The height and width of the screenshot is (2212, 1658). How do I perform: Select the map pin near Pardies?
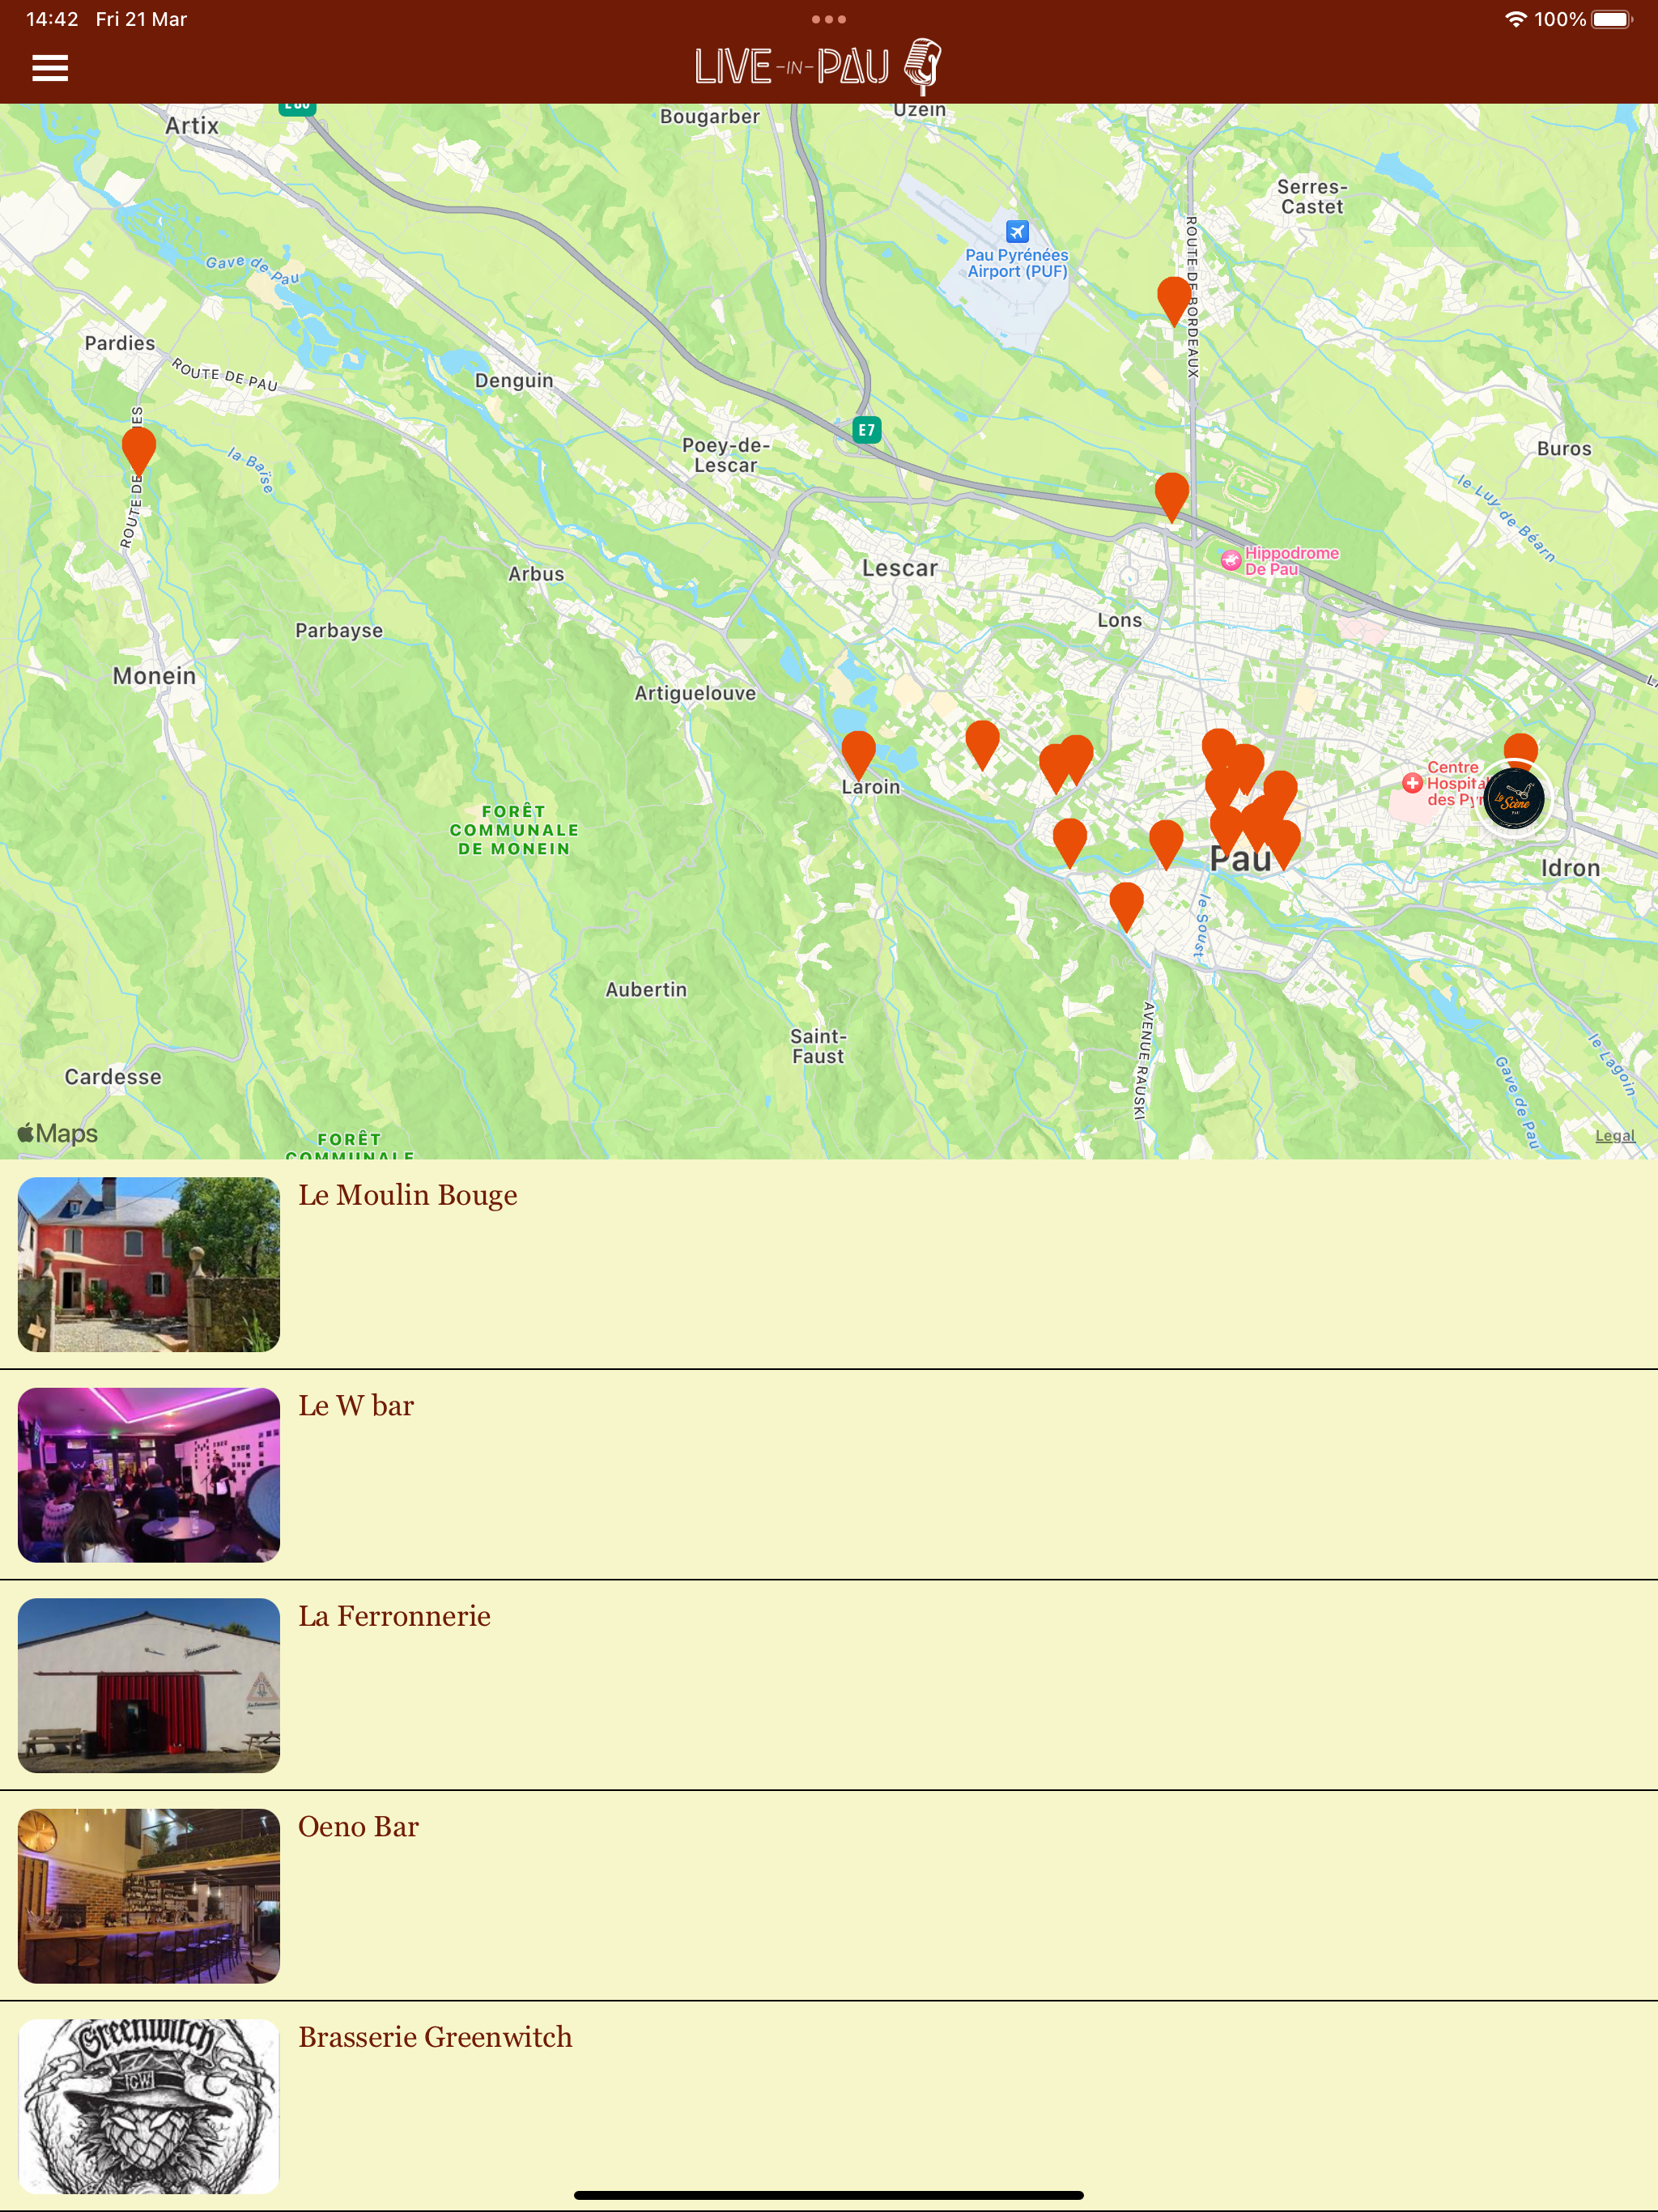pos(139,450)
